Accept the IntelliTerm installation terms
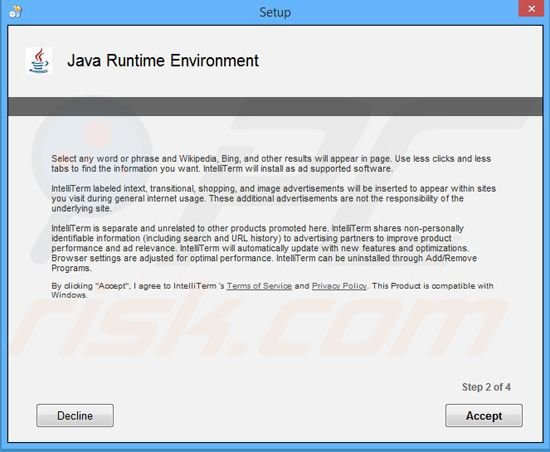 pyautogui.click(x=484, y=416)
